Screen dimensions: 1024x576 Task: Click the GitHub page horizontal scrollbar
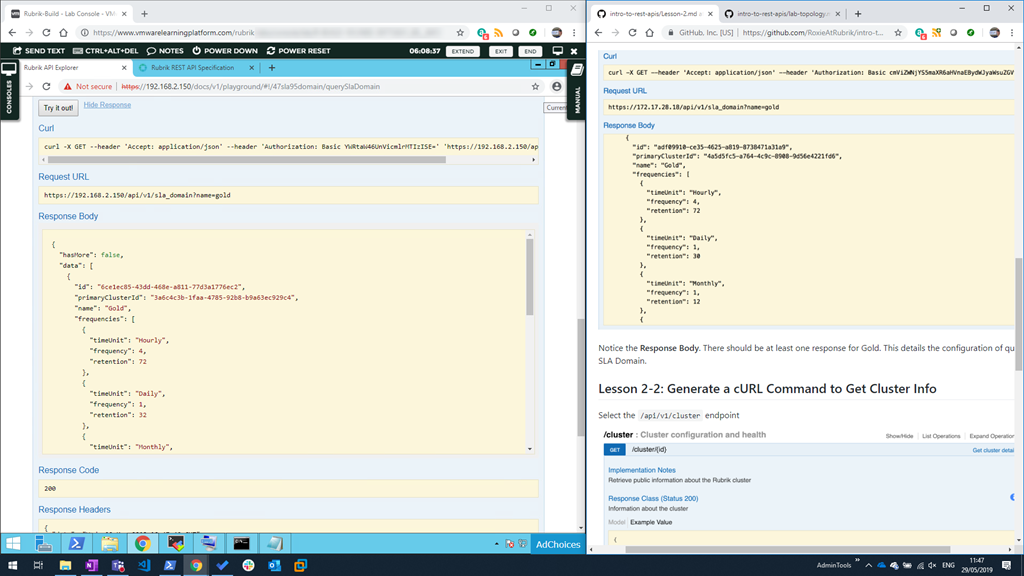pos(788,549)
